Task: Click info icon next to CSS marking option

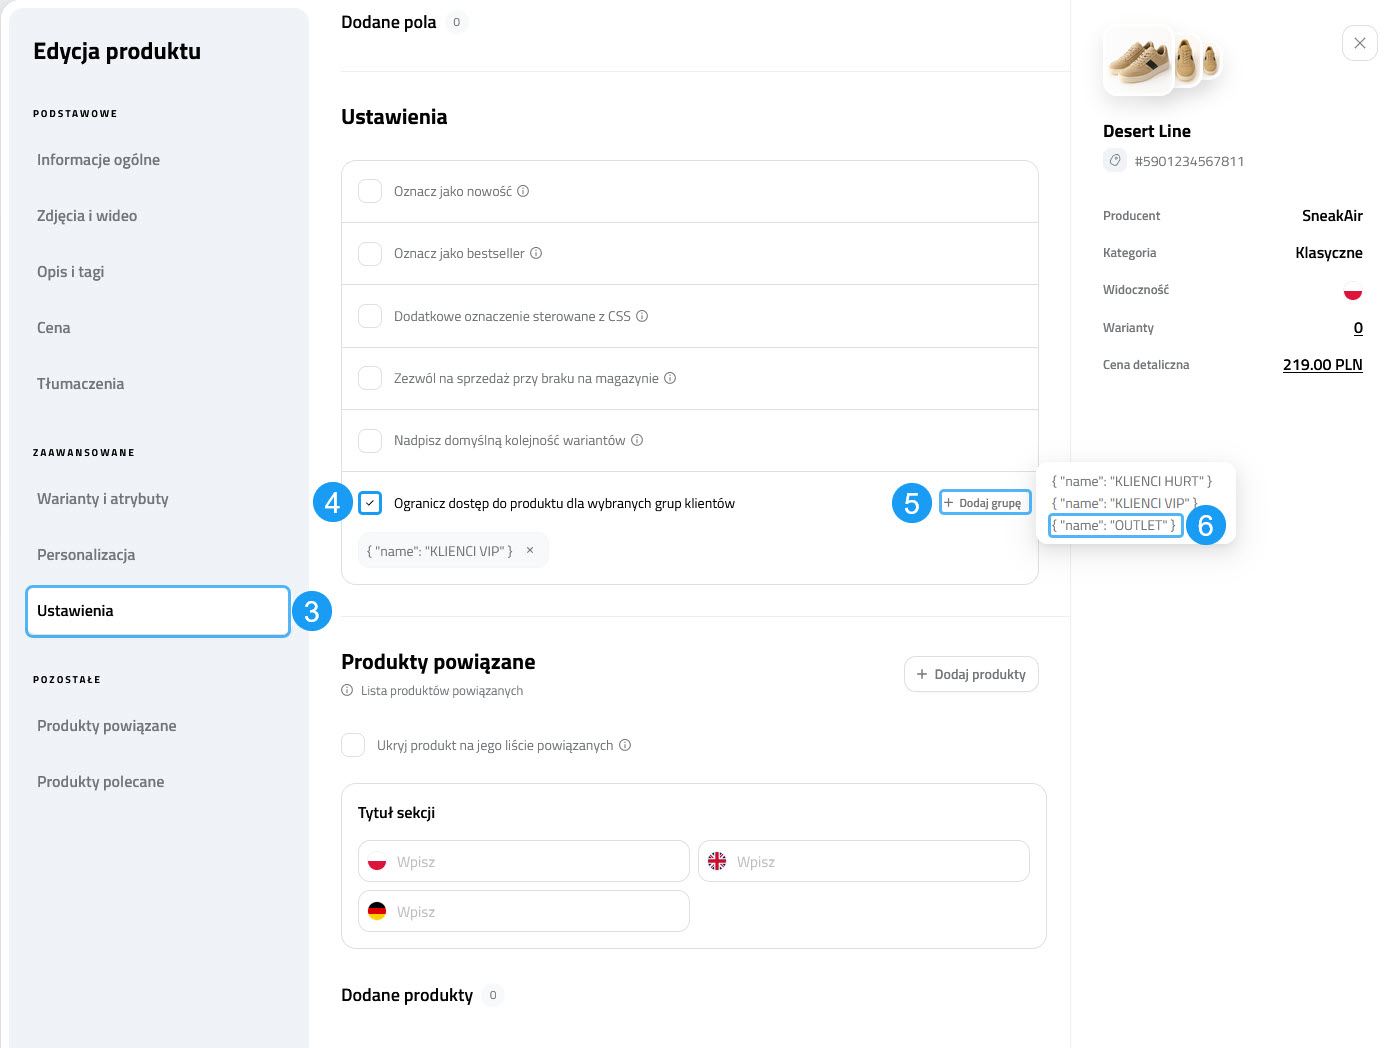Action: [642, 316]
